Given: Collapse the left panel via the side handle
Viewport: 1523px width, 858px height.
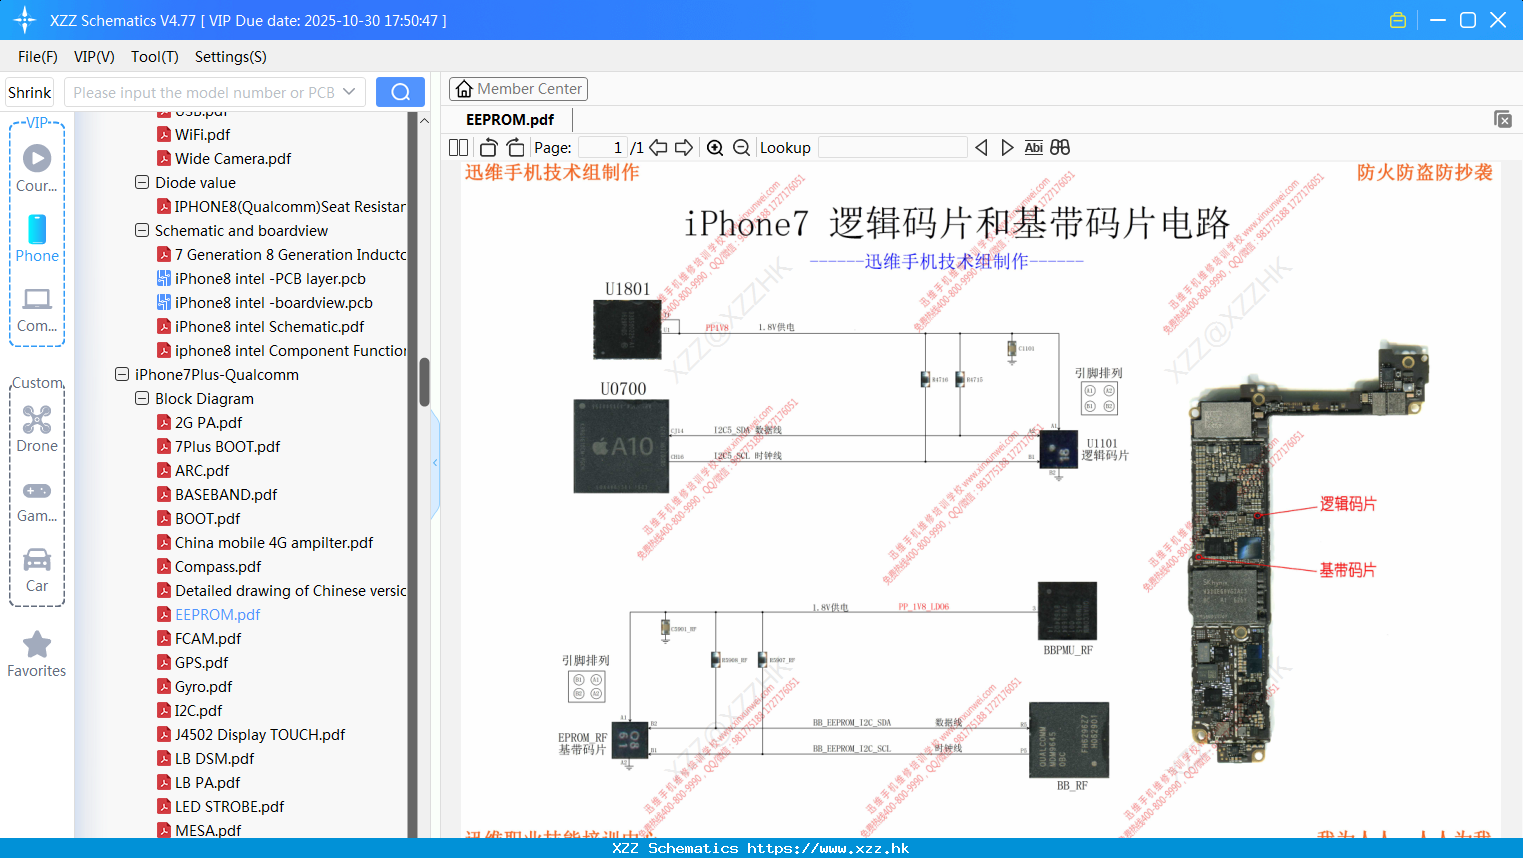Looking at the screenshot, I should pos(435,462).
